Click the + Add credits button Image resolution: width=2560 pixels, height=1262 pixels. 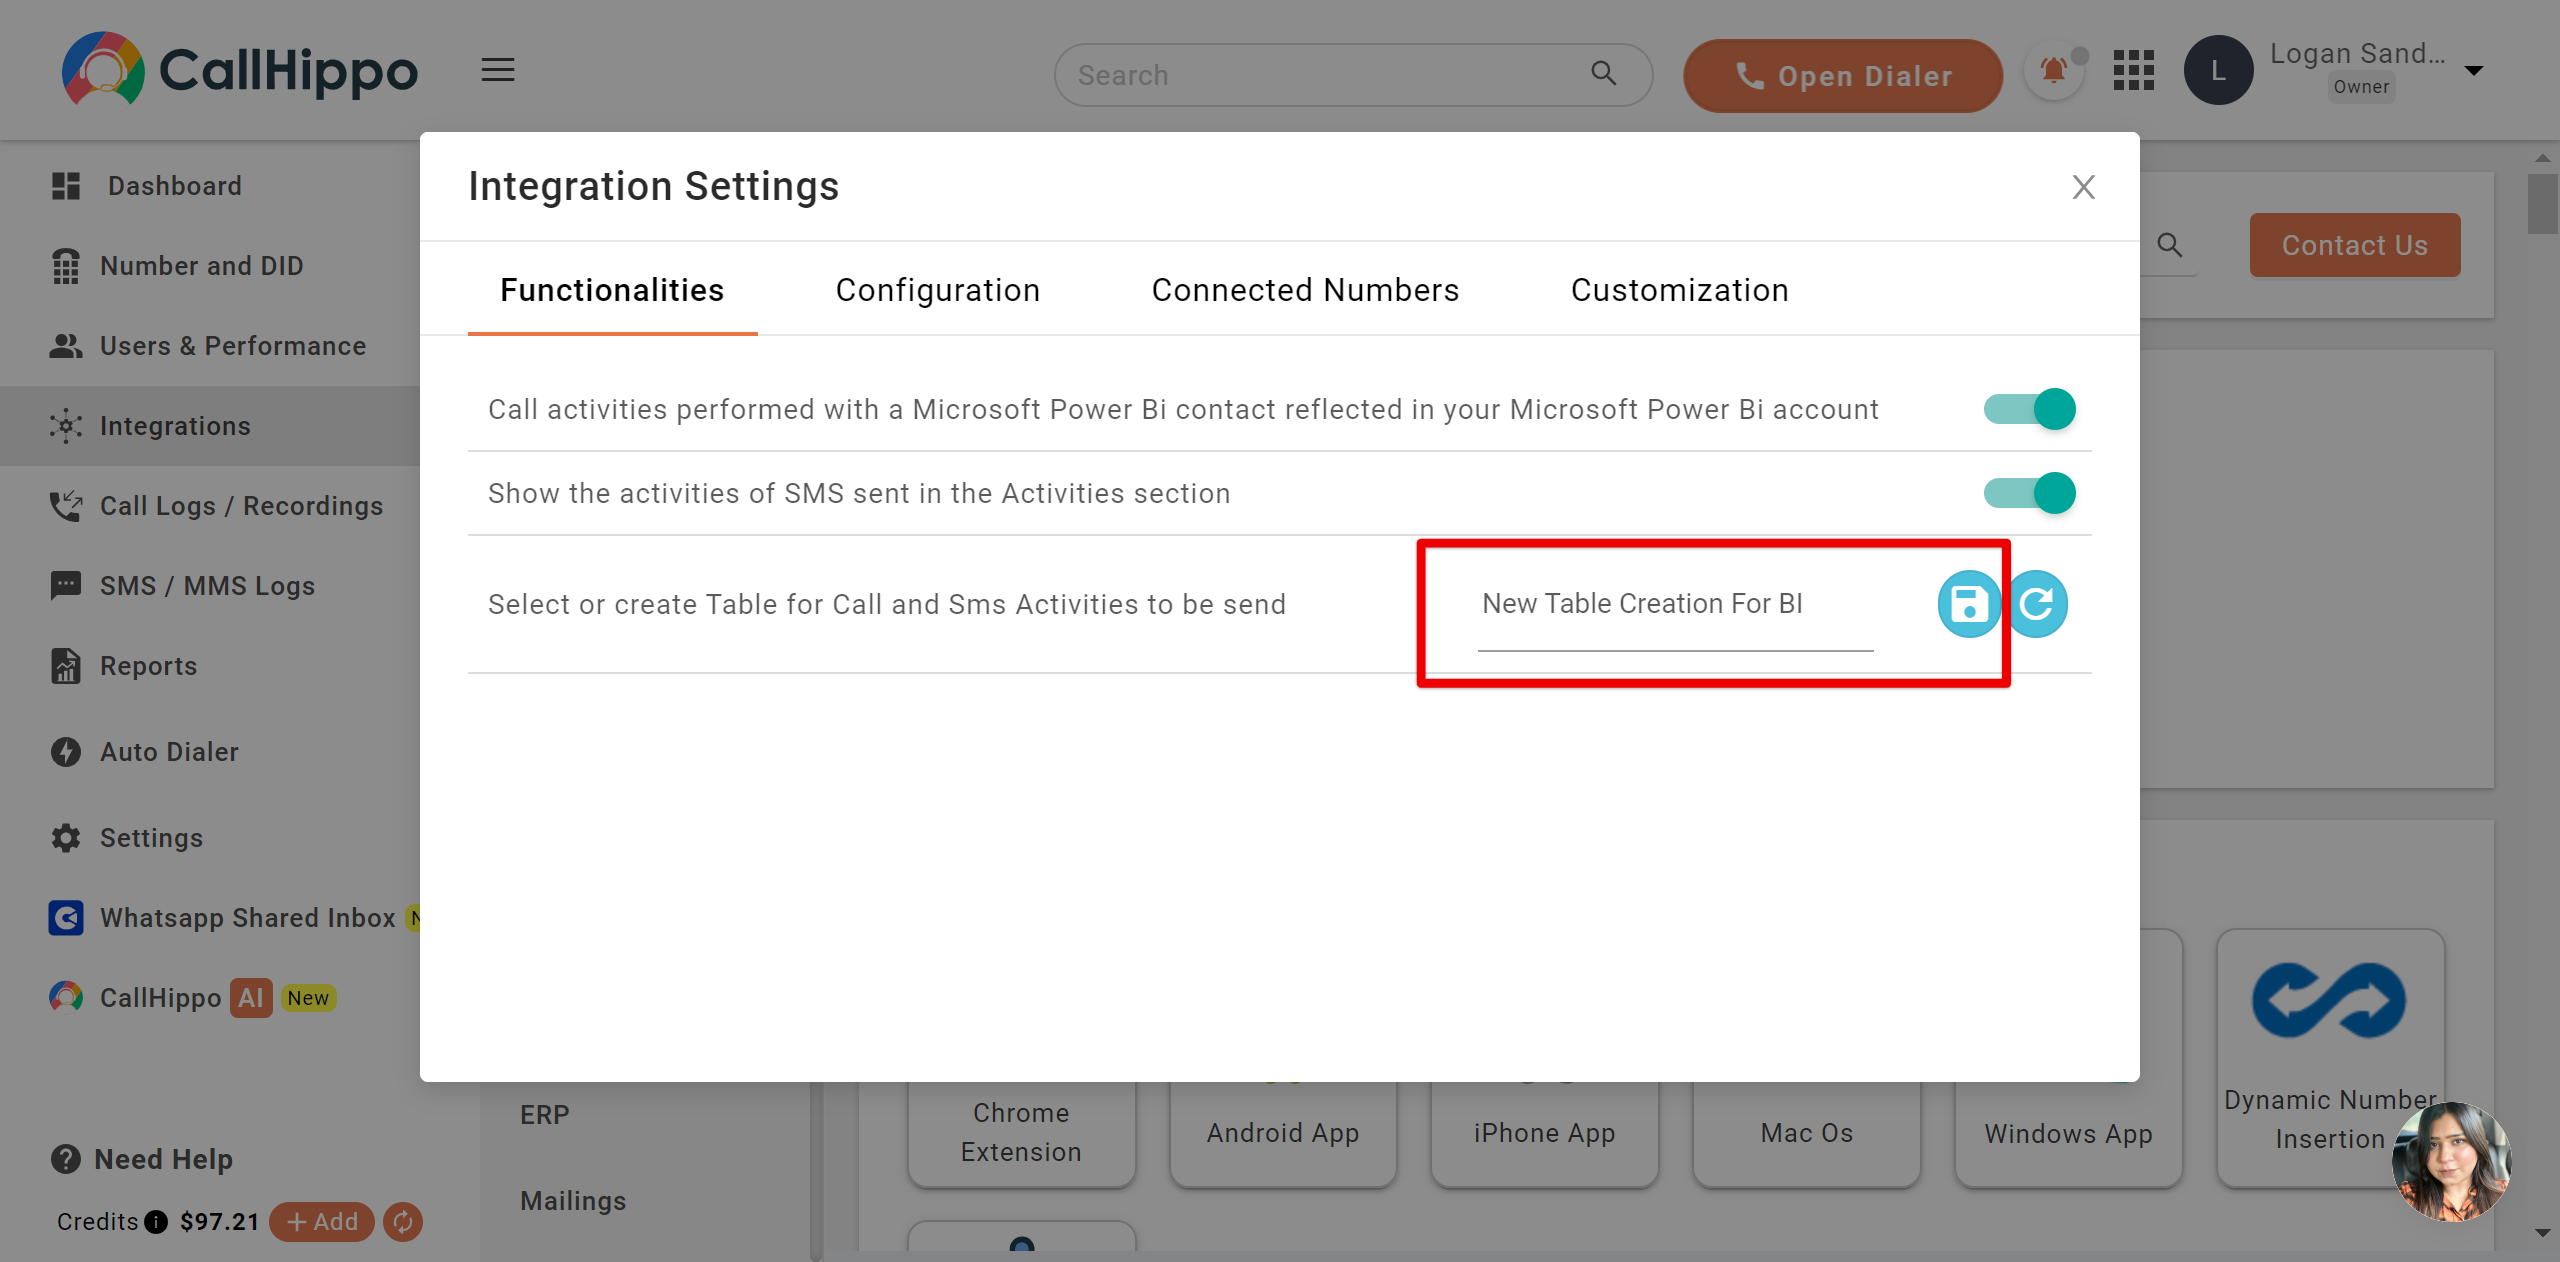322,1222
